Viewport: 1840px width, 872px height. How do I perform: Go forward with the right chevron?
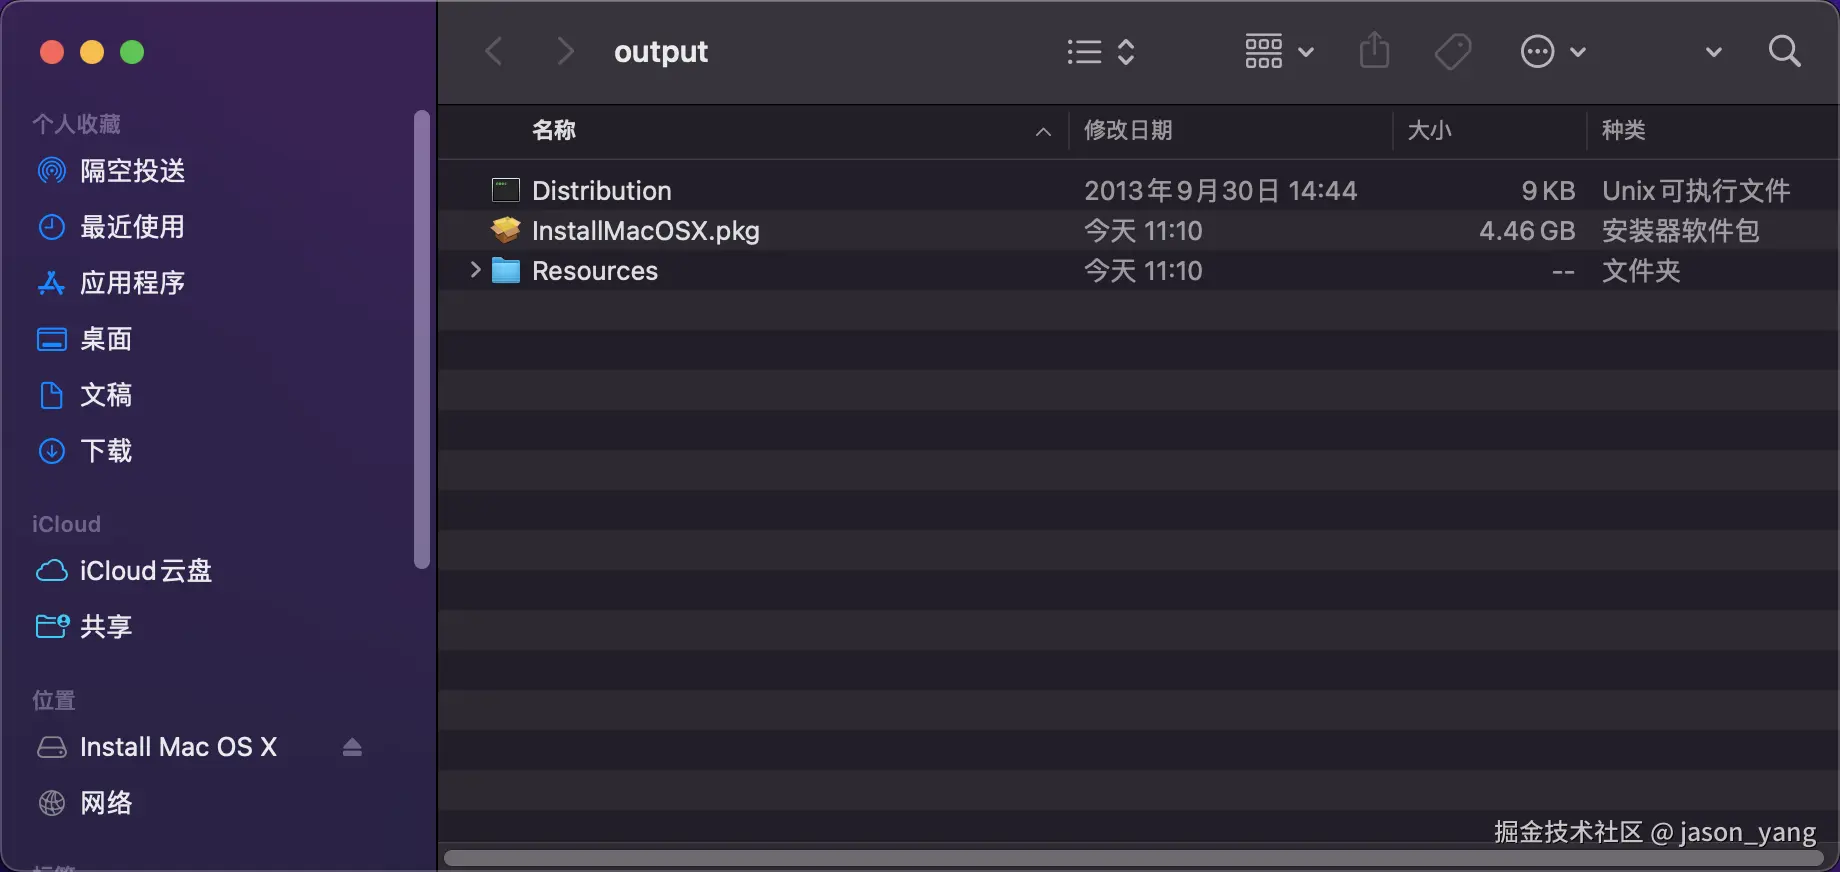[565, 51]
